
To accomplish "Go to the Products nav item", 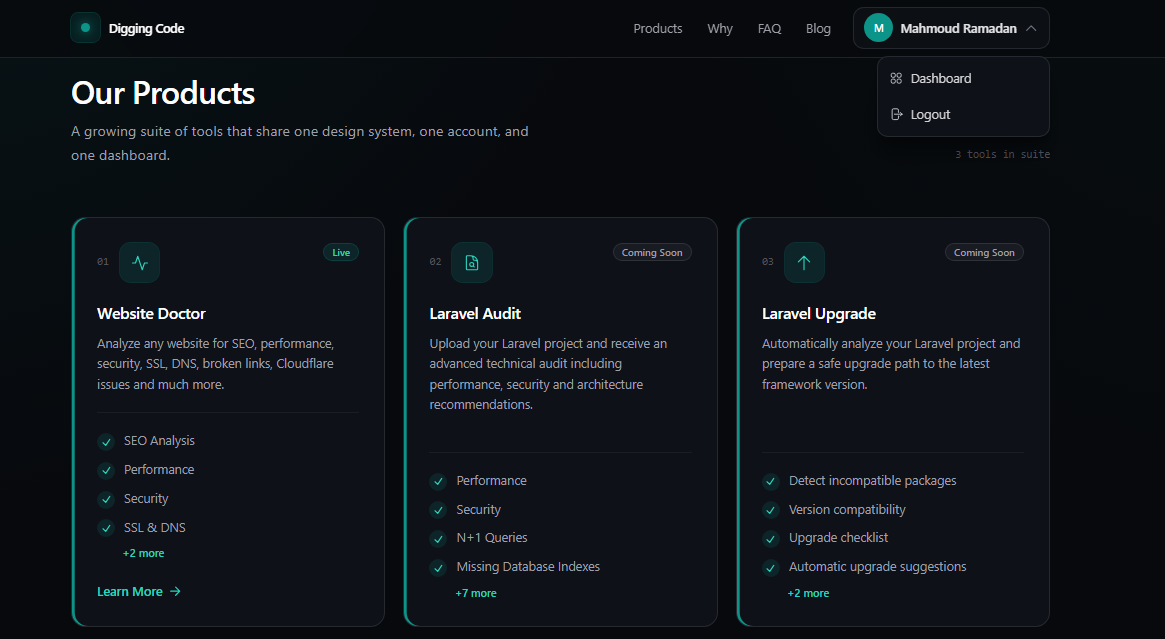I will [658, 28].
